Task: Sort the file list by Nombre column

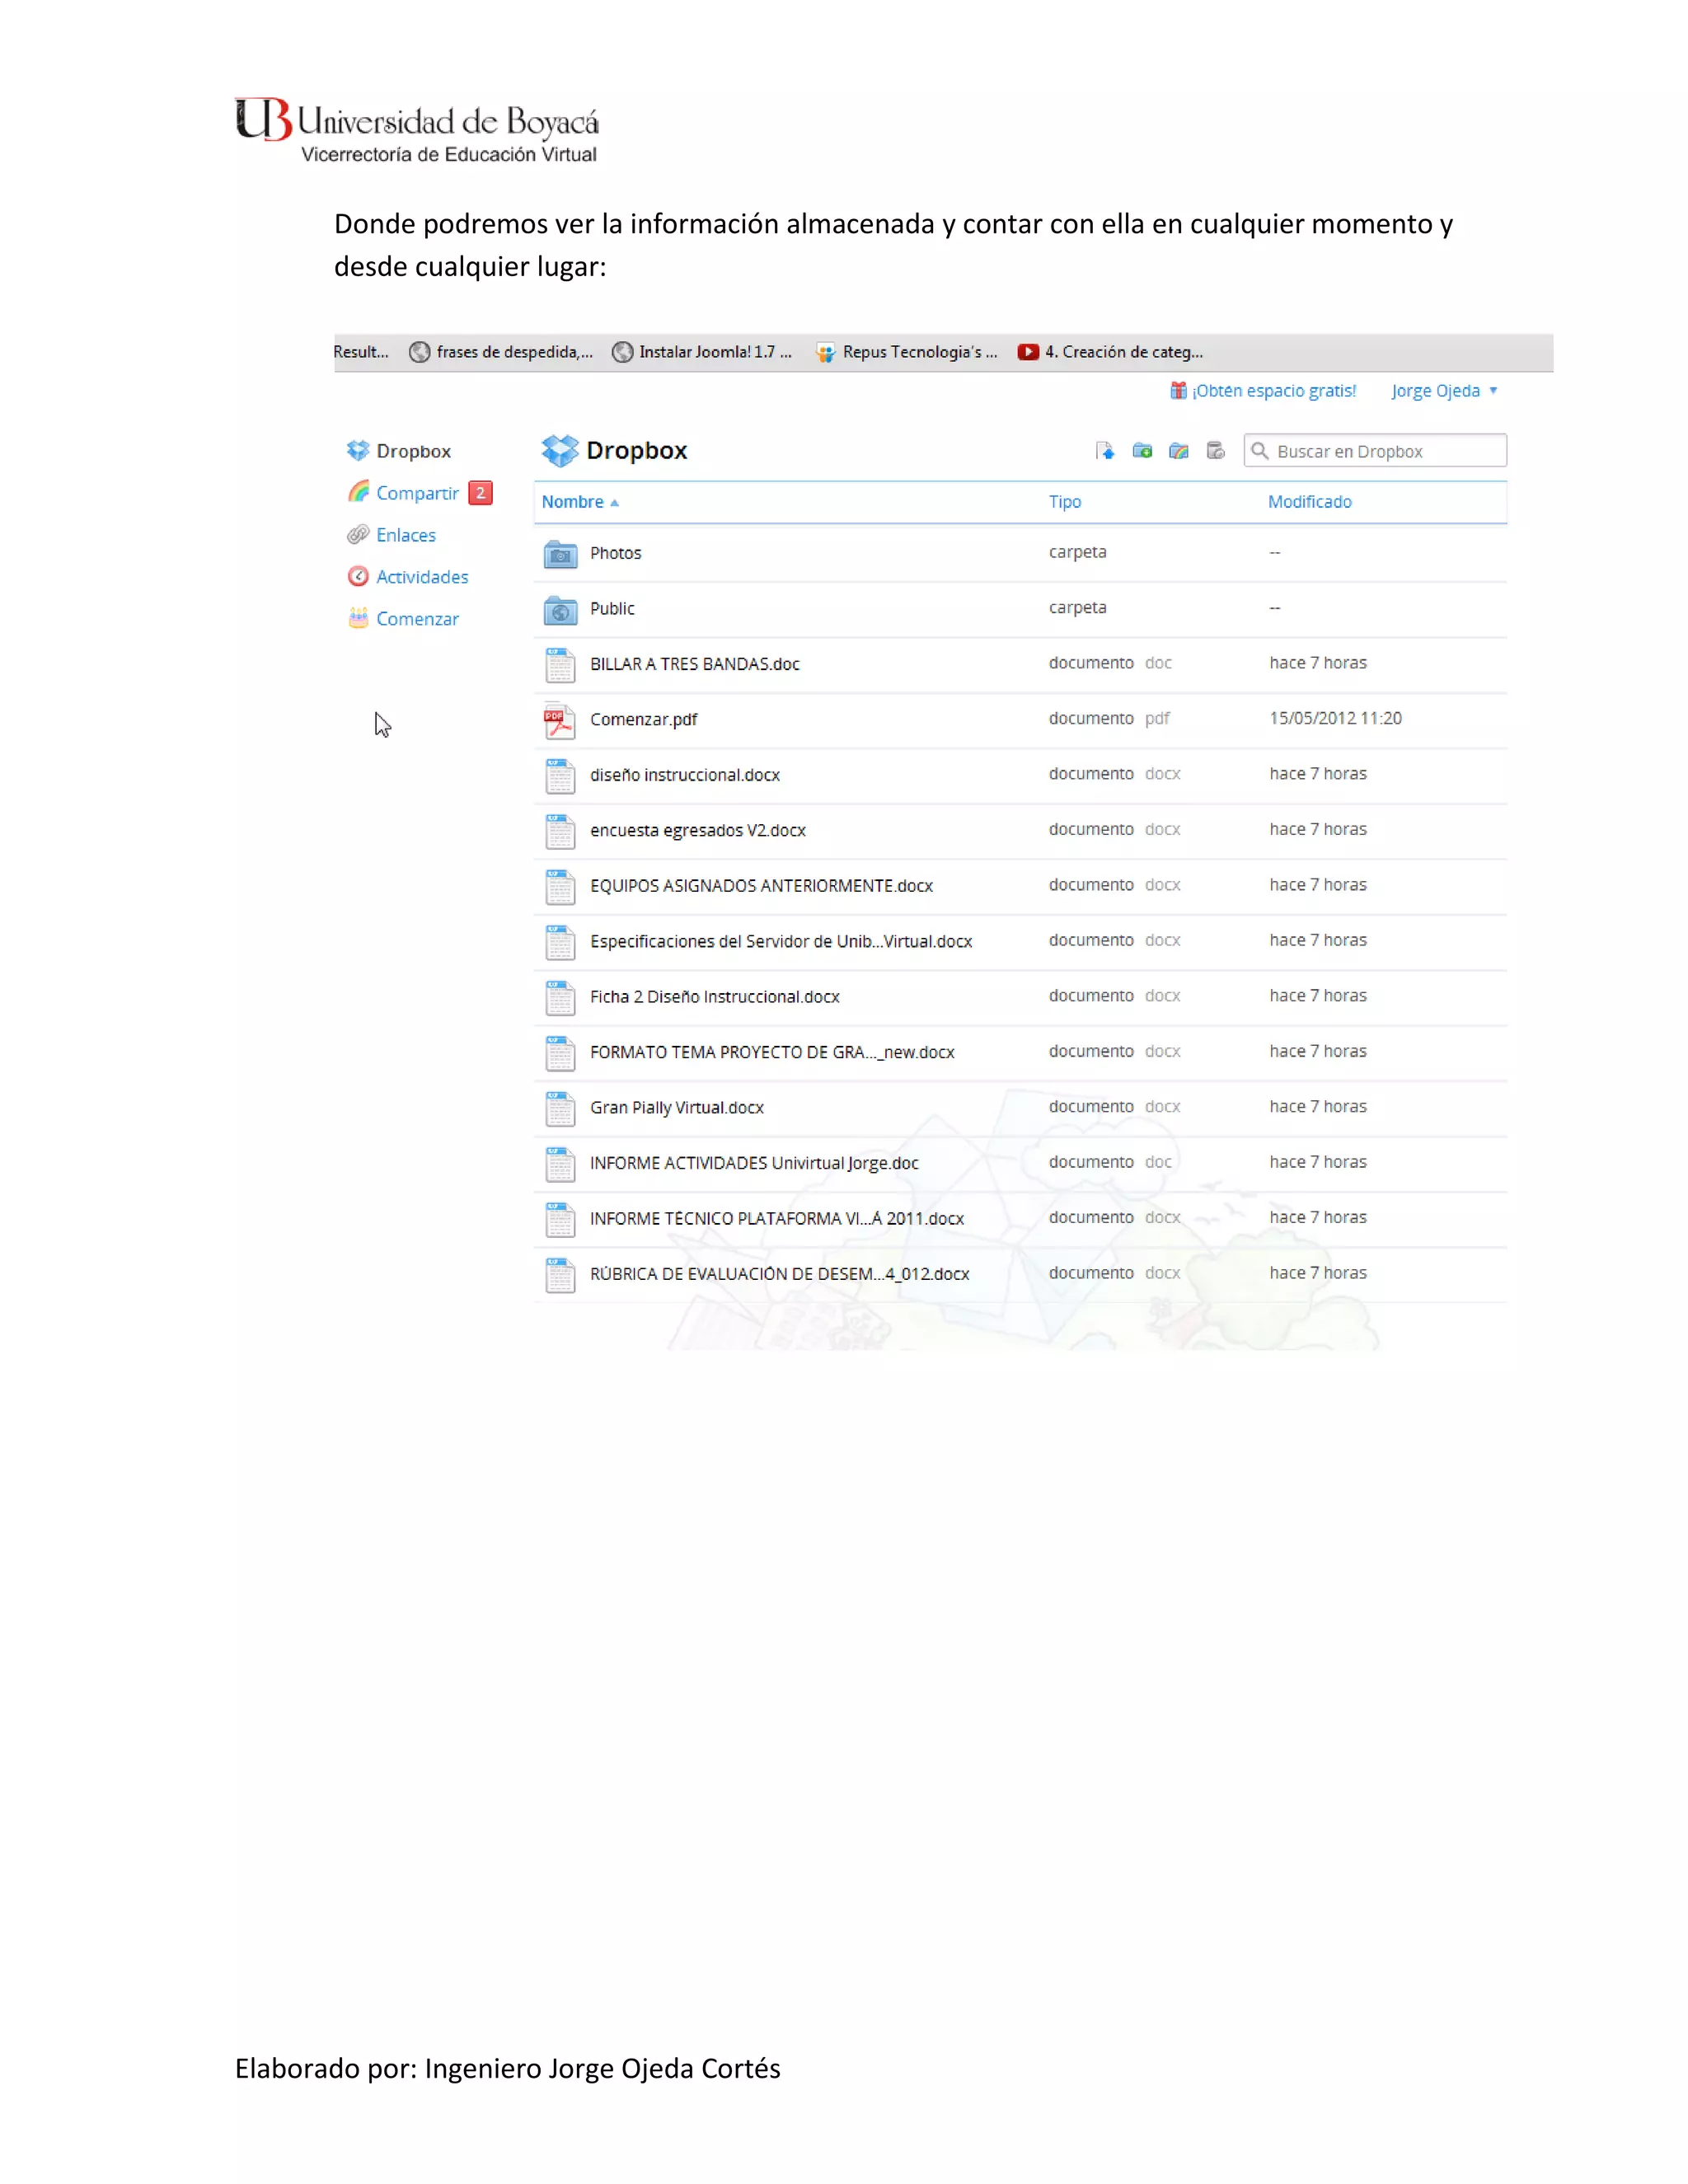Action: click(x=573, y=502)
